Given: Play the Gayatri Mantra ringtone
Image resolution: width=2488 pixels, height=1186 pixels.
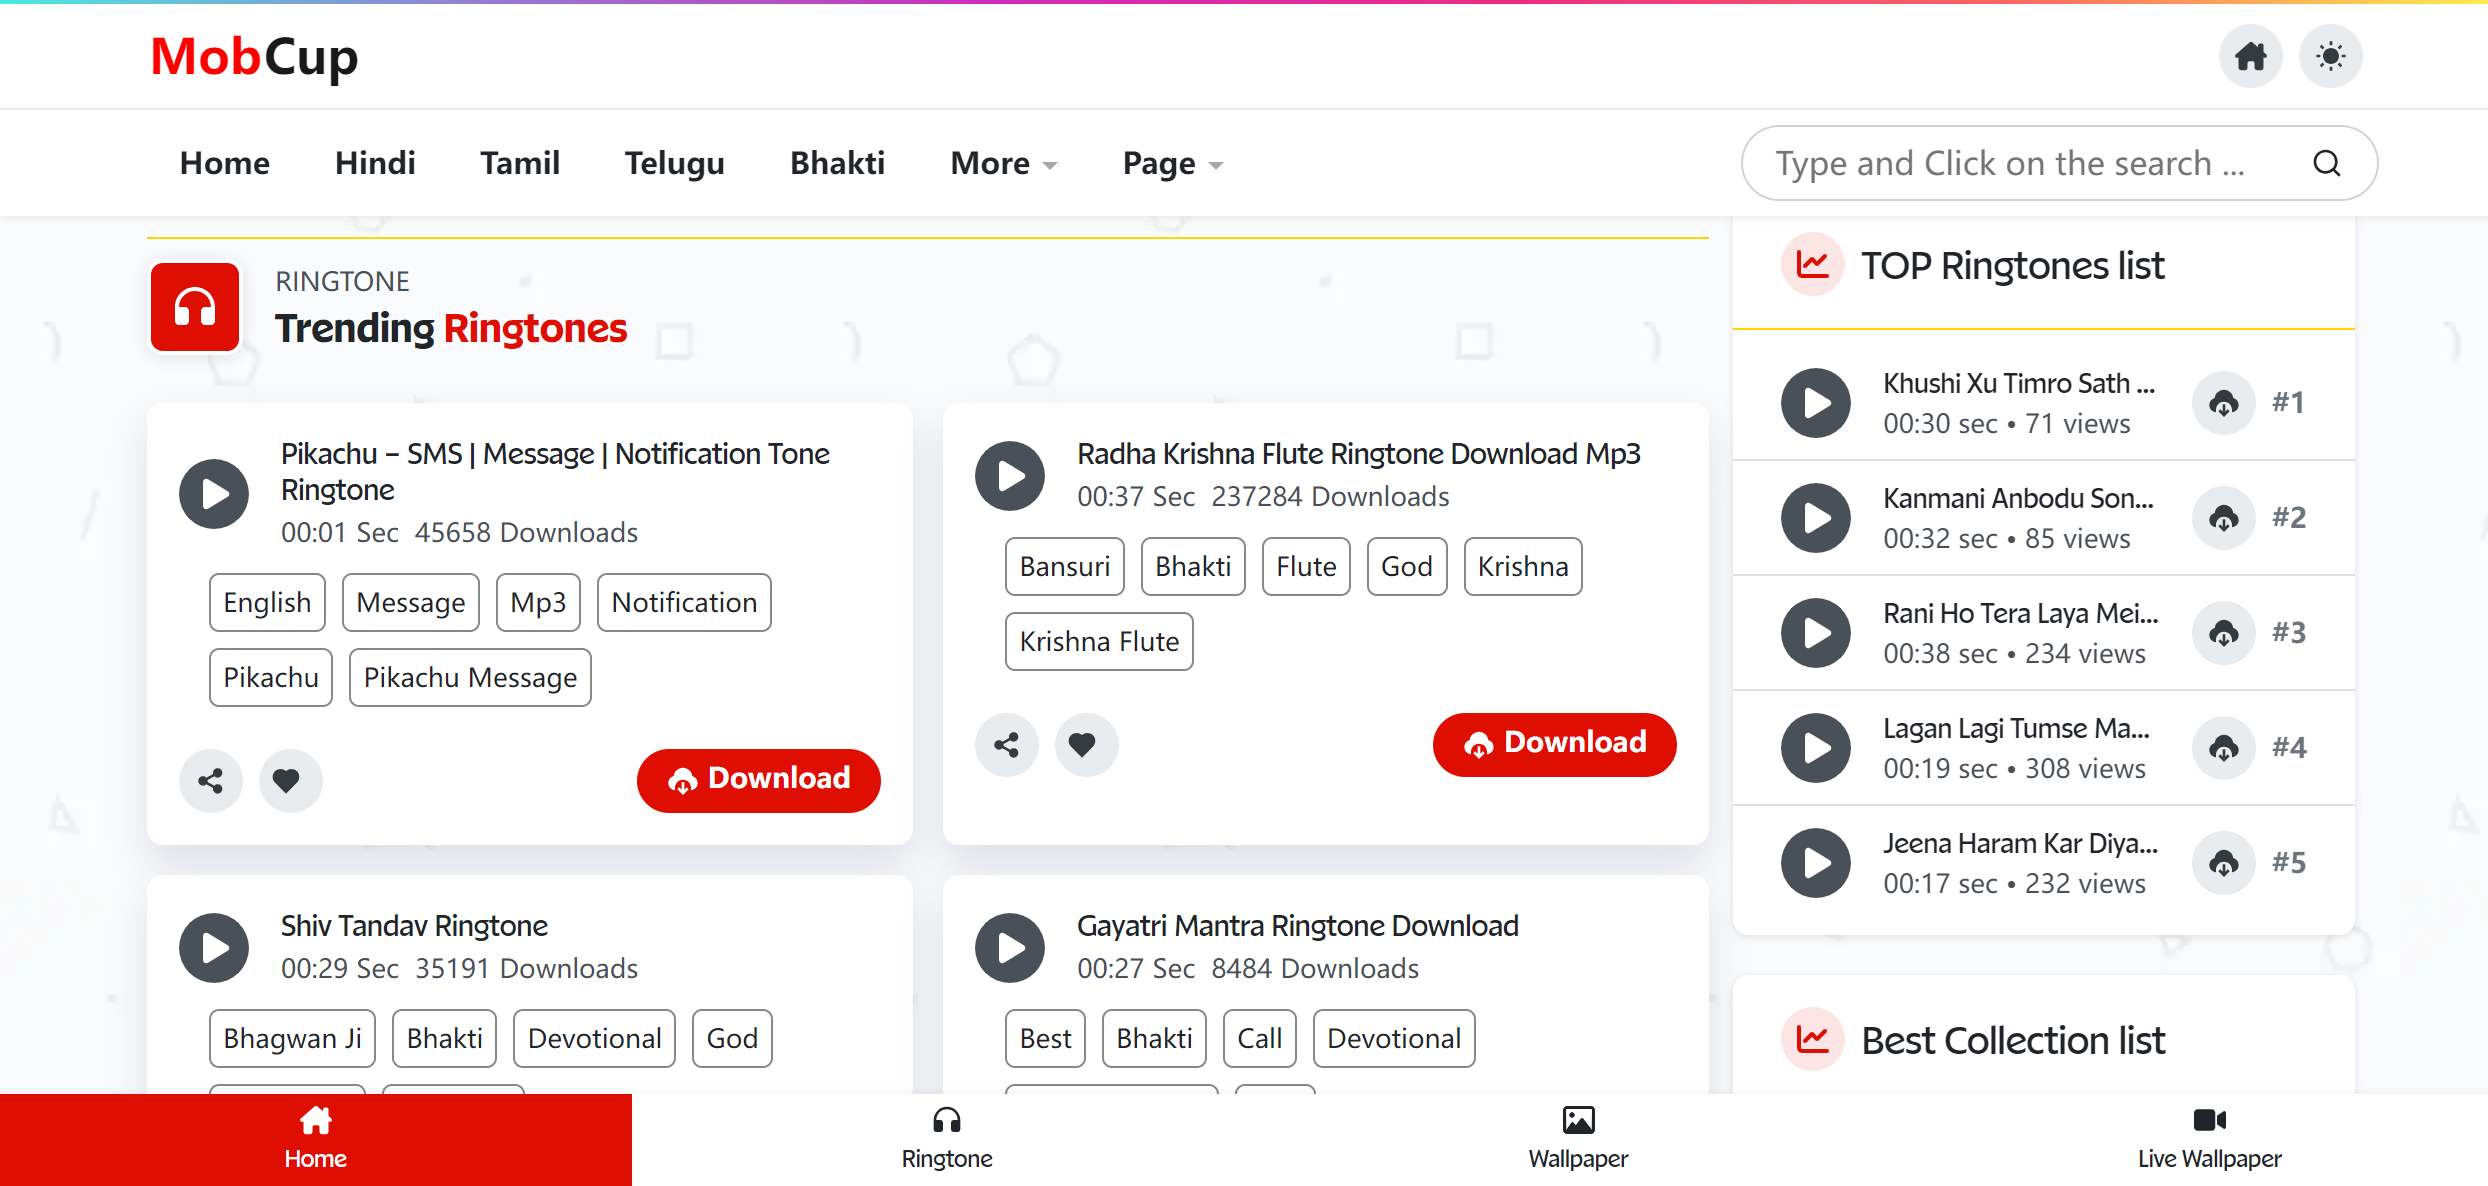Looking at the screenshot, I should (x=1010, y=947).
